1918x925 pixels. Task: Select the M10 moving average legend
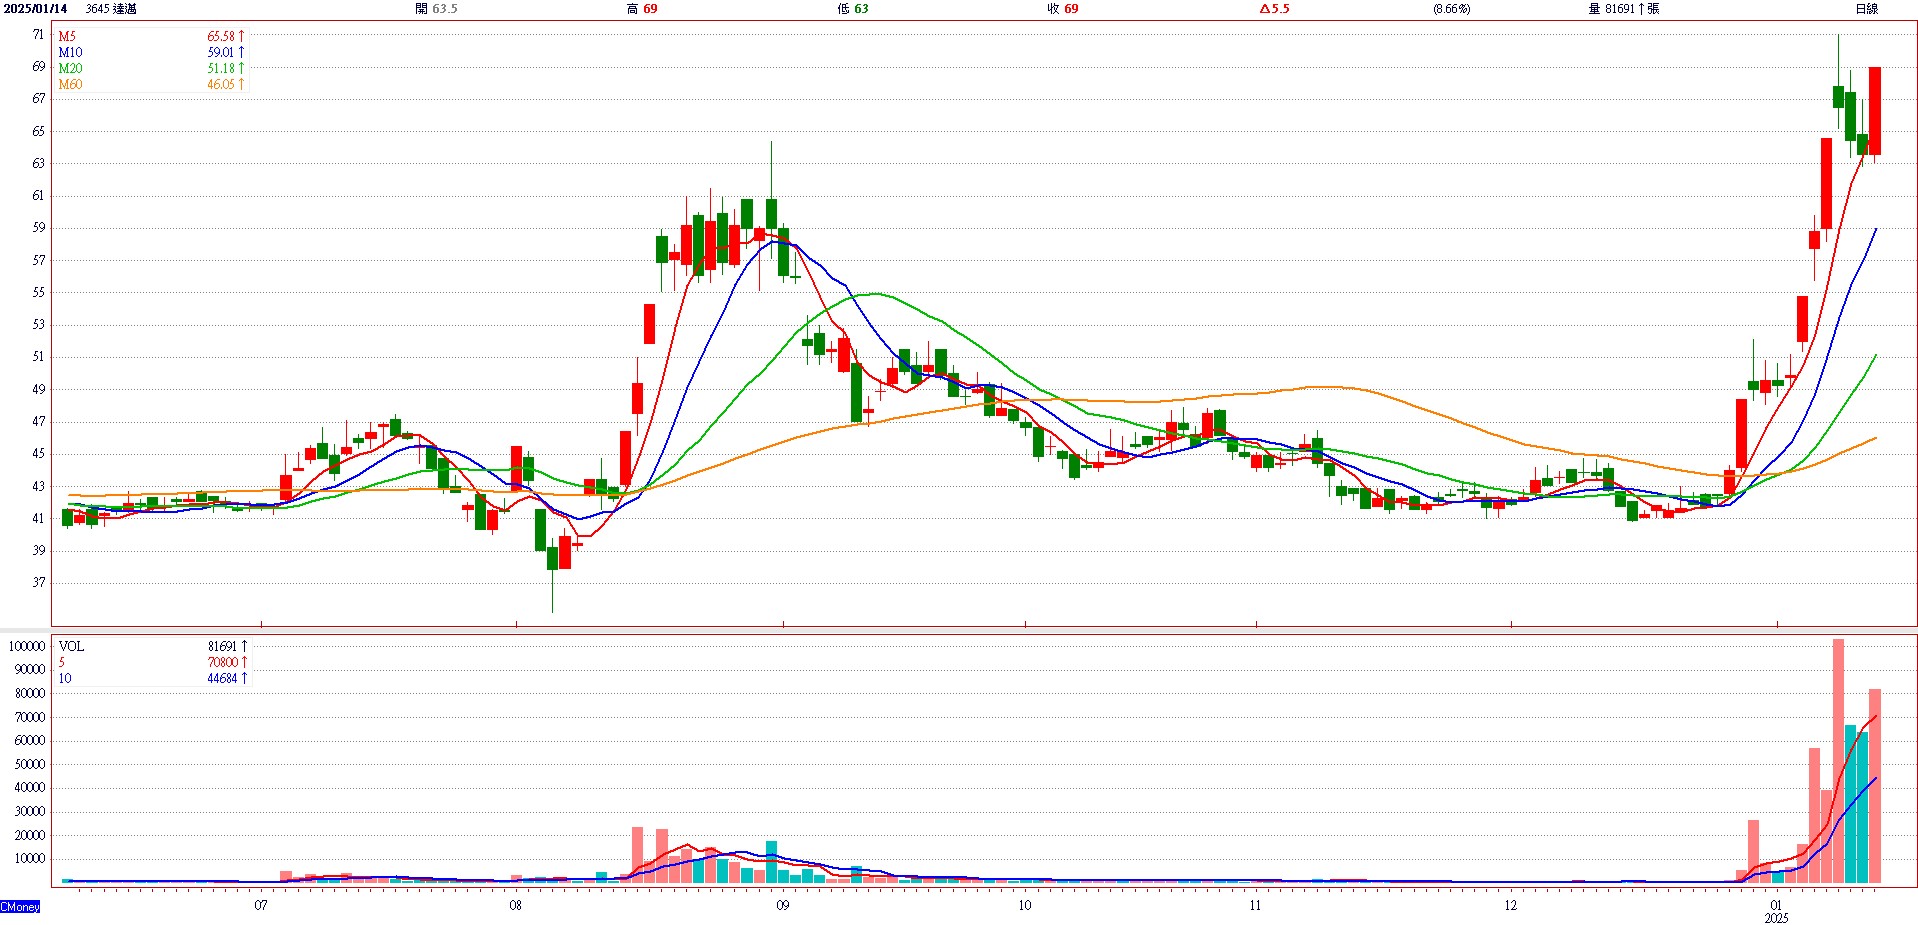pos(70,52)
